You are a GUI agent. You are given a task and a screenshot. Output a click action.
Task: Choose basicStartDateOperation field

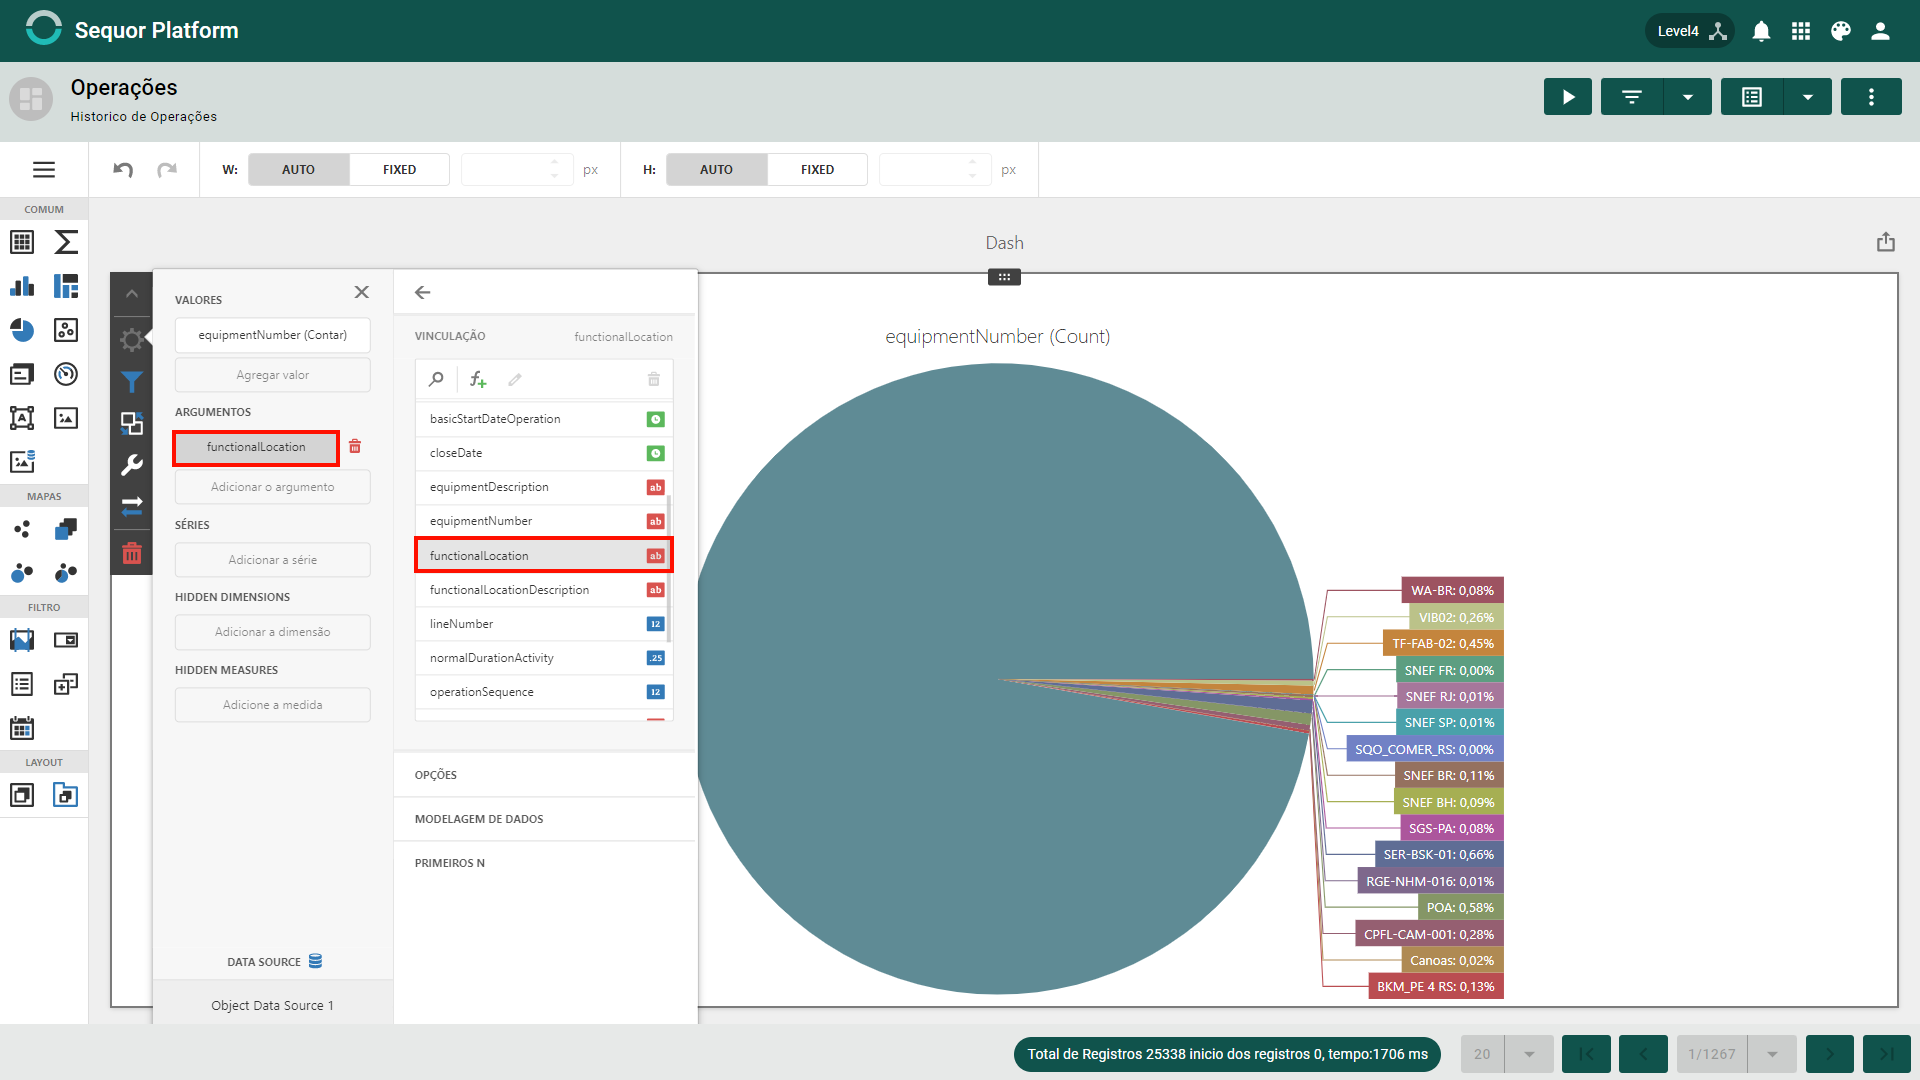click(544, 419)
